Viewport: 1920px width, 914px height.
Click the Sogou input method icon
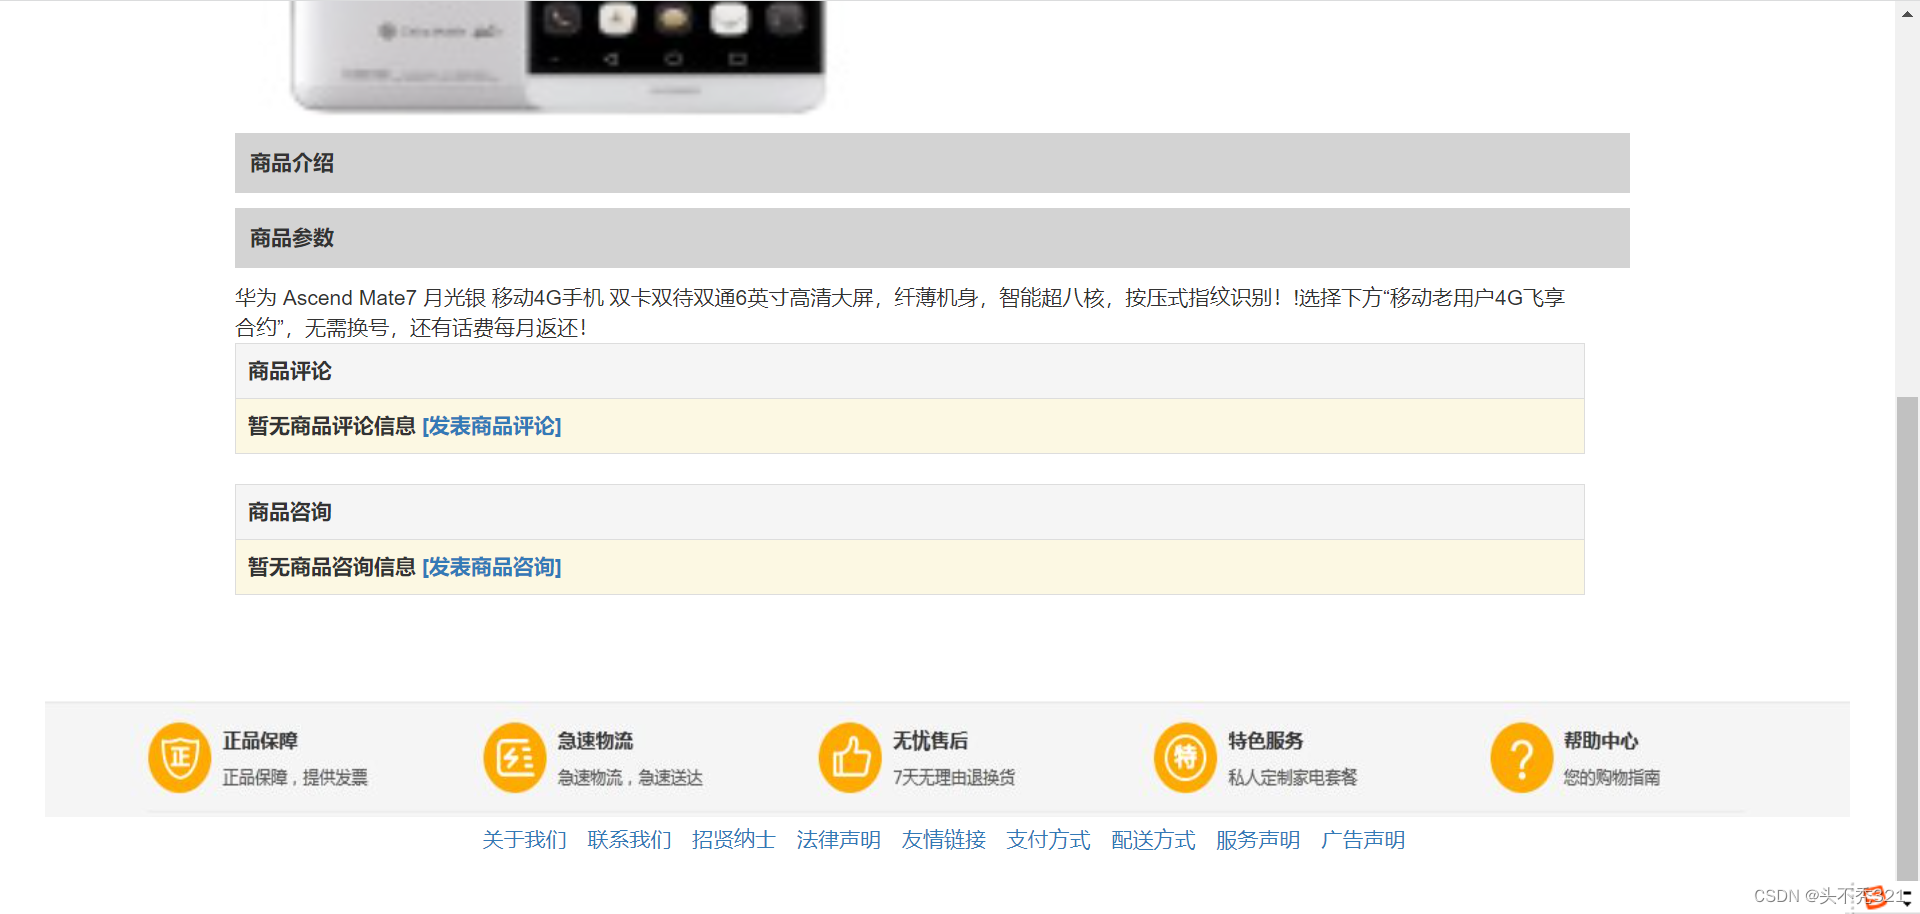(1874, 897)
